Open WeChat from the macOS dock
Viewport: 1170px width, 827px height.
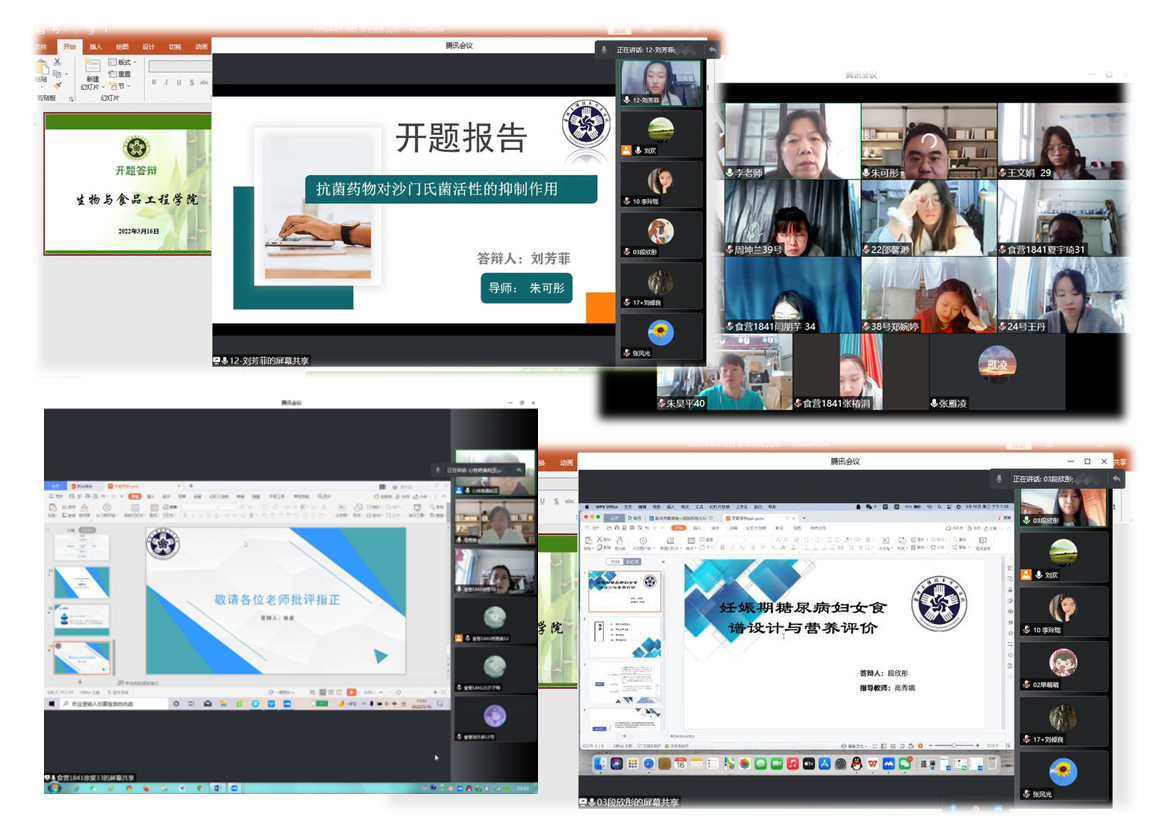(905, 764)
